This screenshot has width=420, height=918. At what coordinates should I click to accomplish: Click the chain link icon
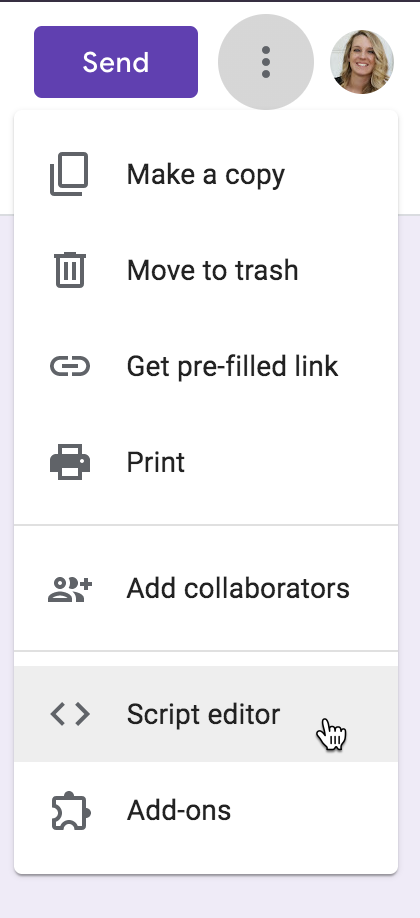tap(70, 366)
